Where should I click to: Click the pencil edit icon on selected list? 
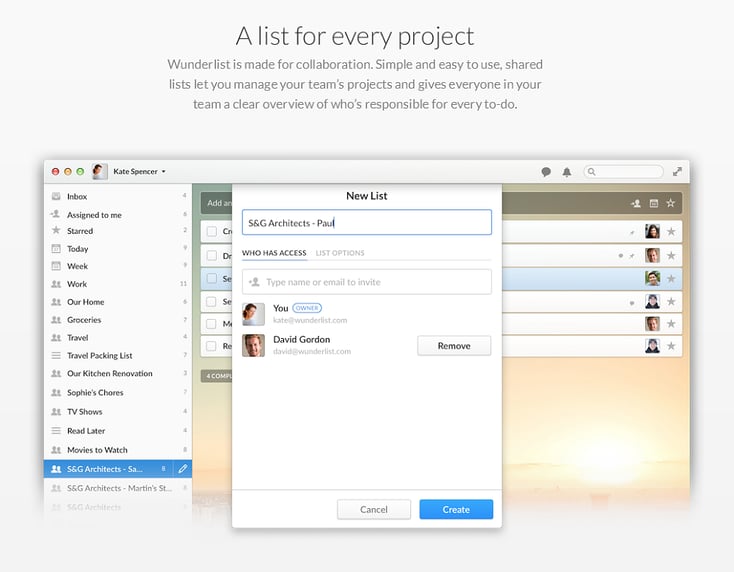pos(183,469)
